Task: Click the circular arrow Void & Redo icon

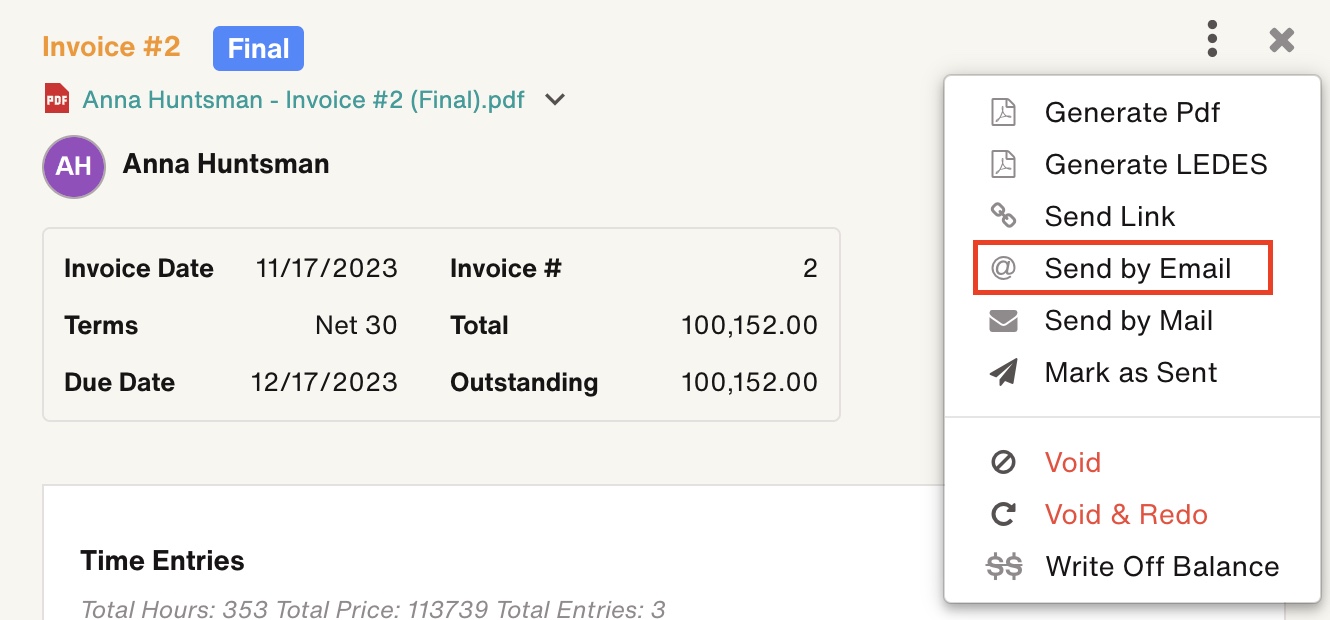Action: coord(1003,515)
